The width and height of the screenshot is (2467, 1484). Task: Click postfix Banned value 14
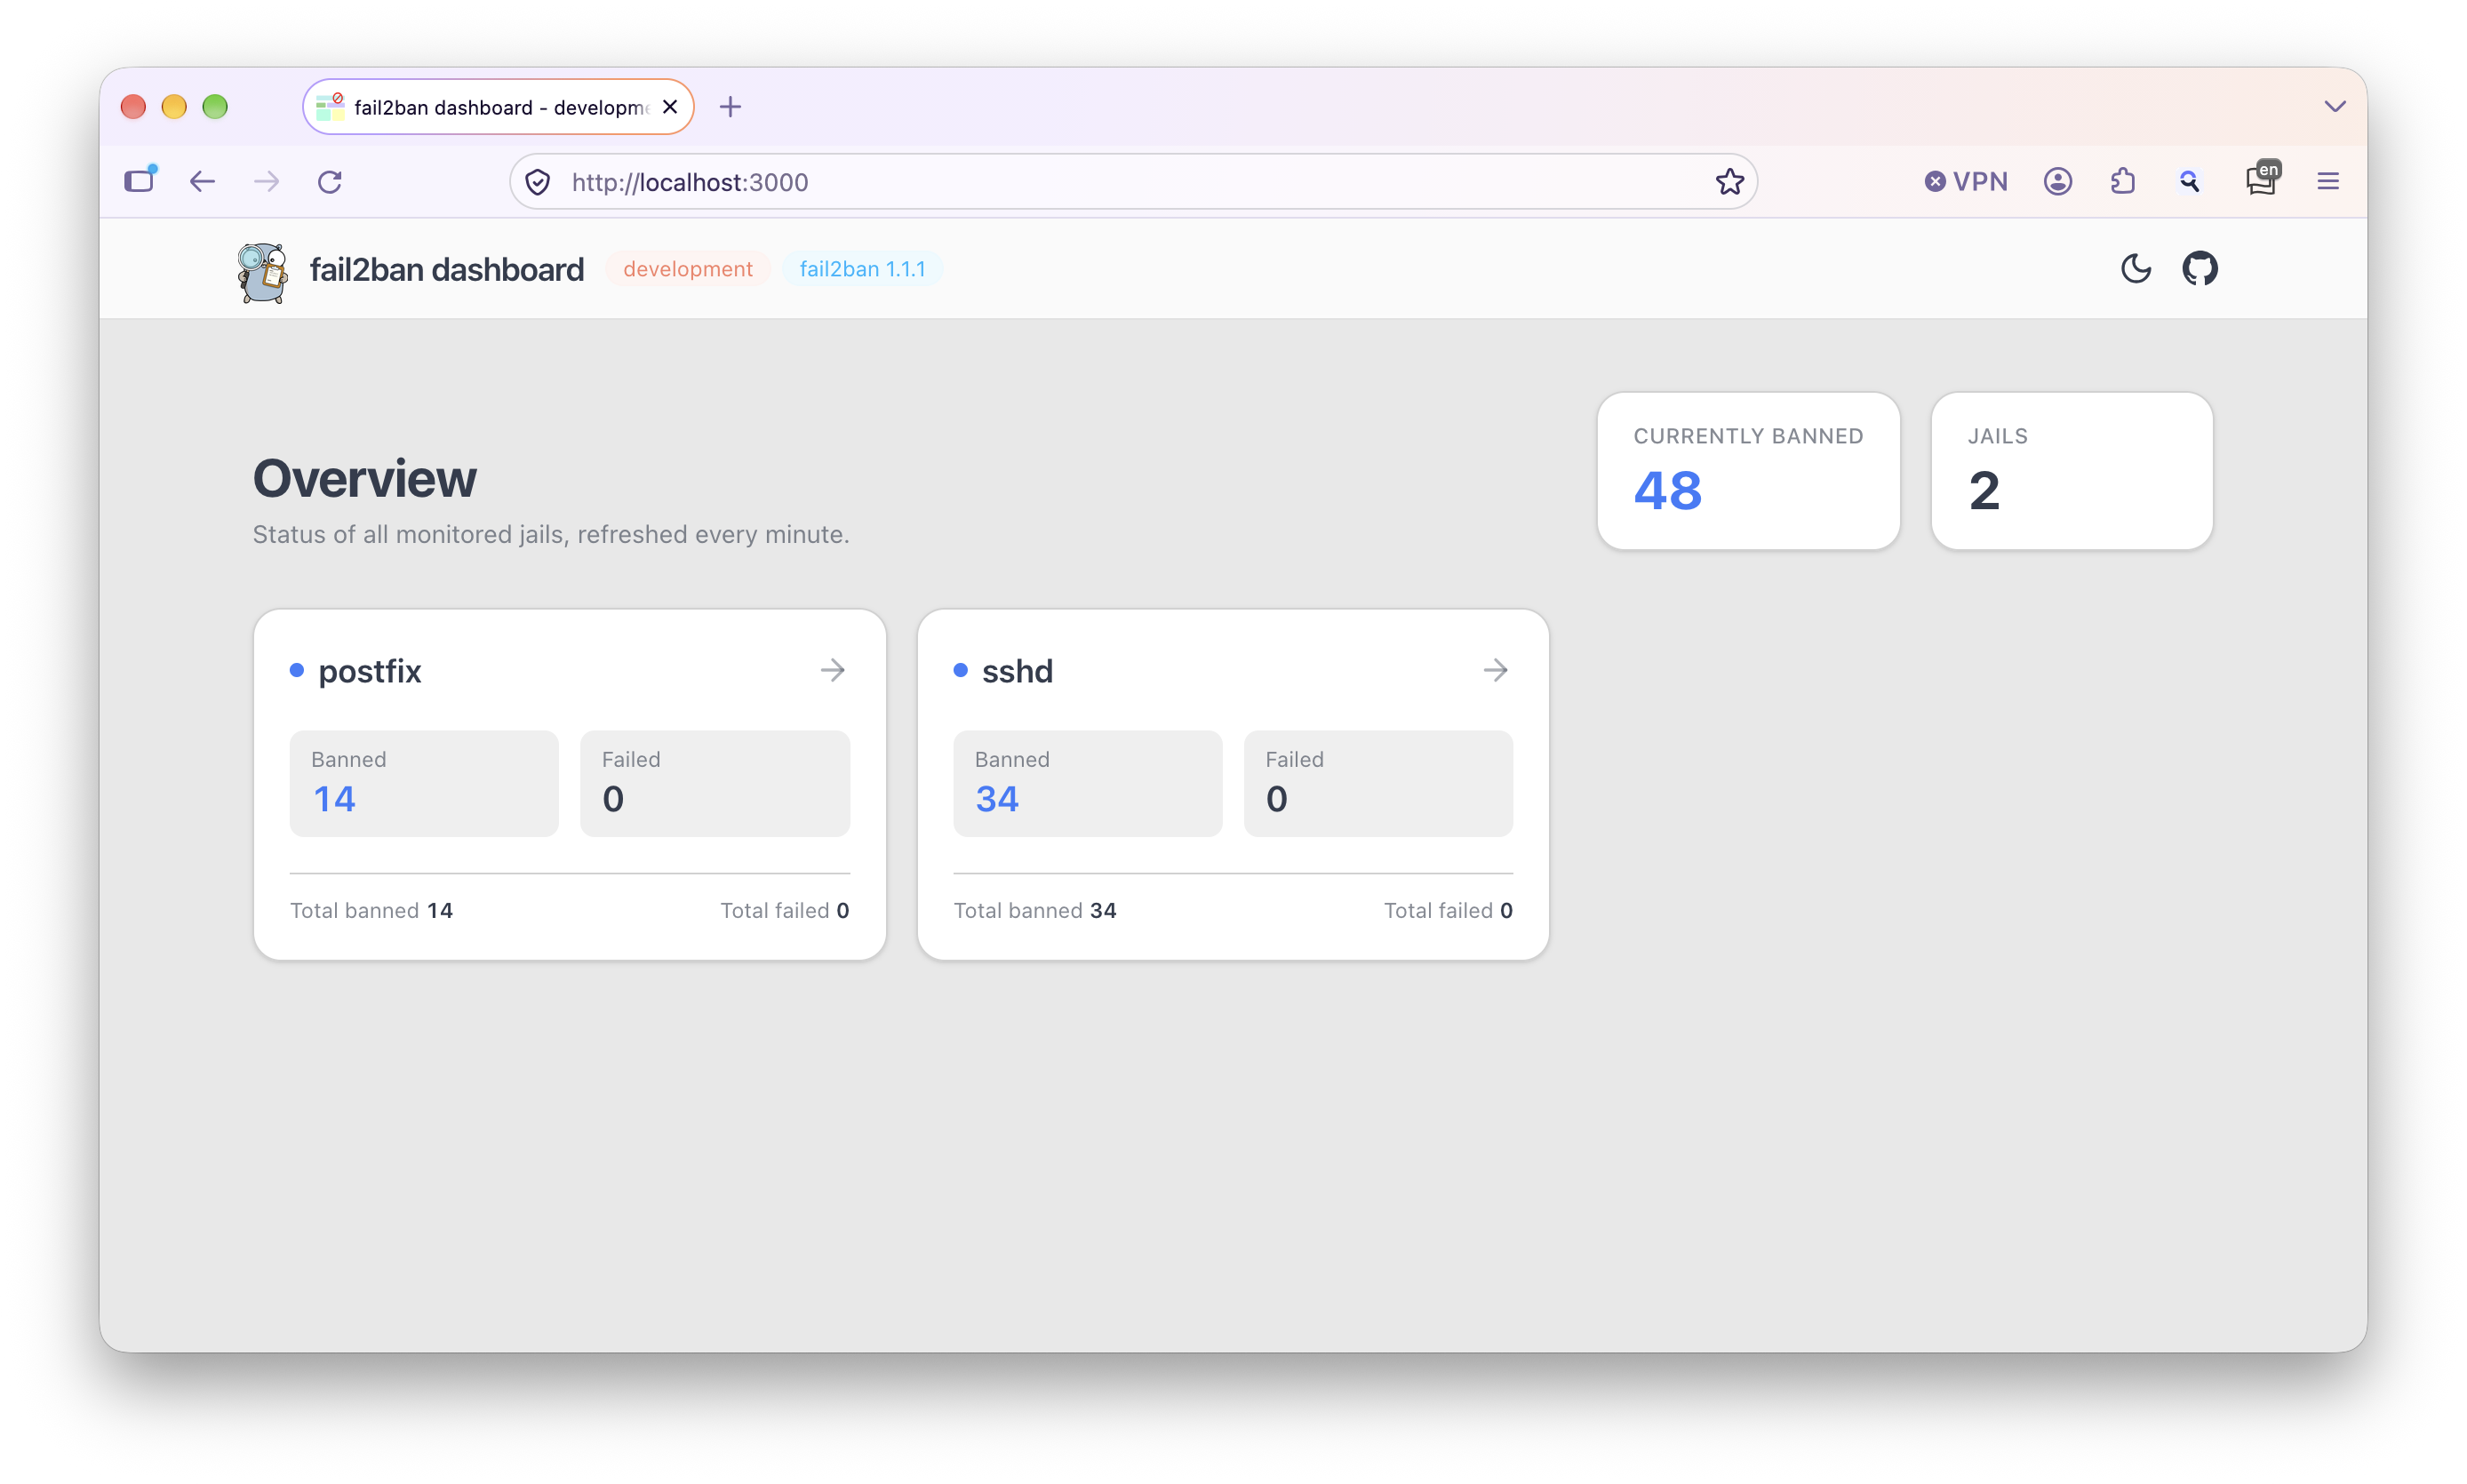(x=334, y=799)
